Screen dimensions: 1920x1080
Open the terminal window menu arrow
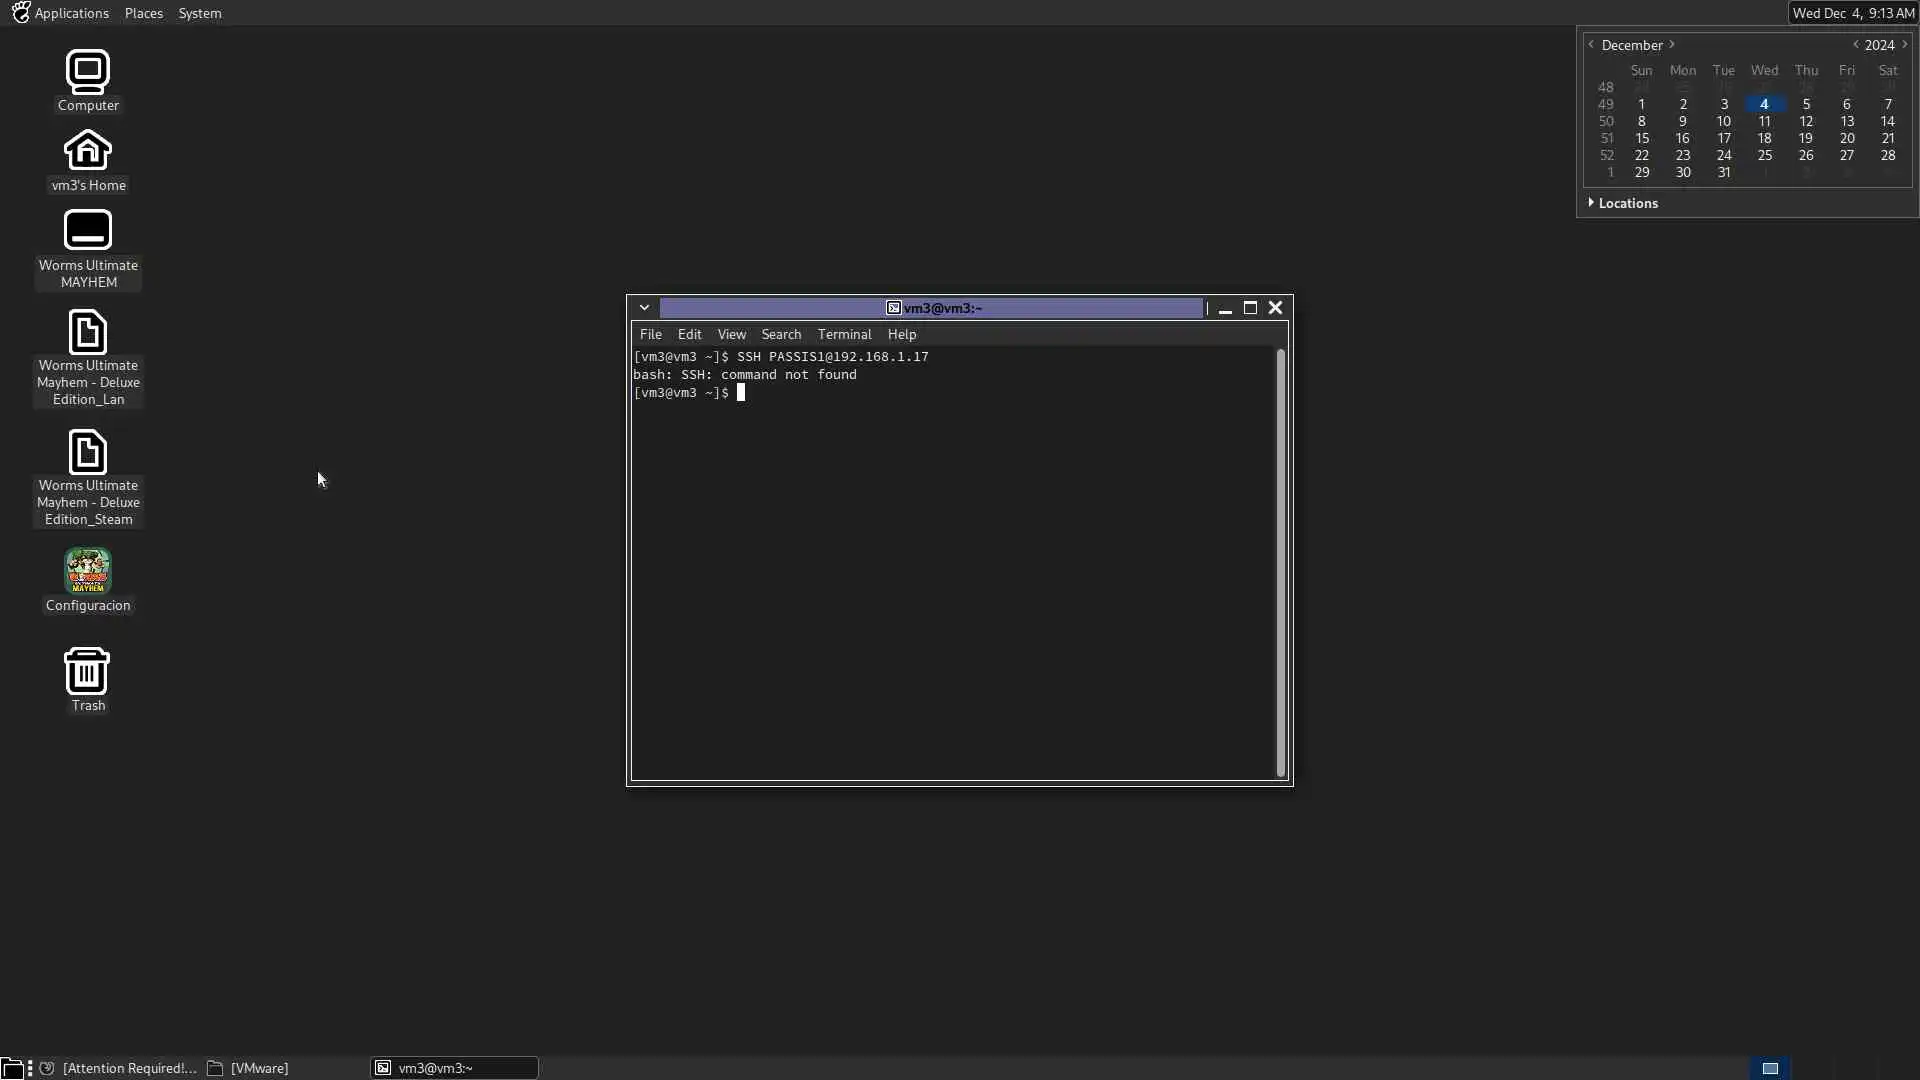[x=645, y=308]
